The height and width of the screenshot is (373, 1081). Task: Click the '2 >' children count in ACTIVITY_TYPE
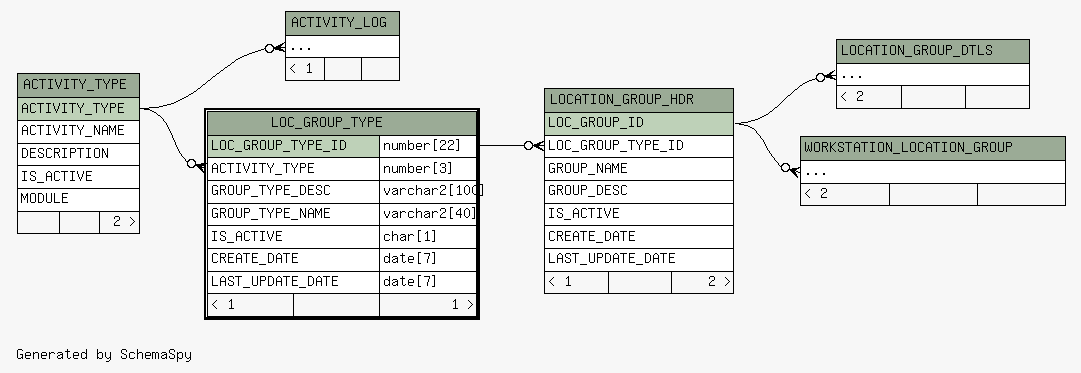119,222
